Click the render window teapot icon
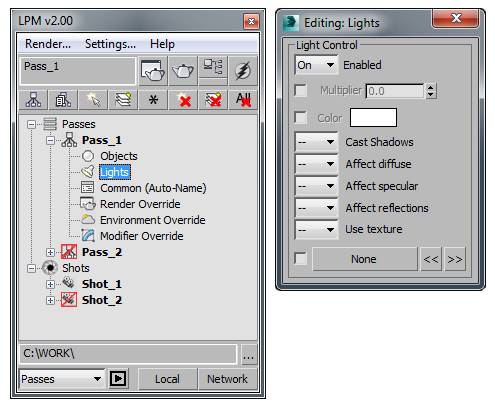Screen dimensions: 495x406 153,71
